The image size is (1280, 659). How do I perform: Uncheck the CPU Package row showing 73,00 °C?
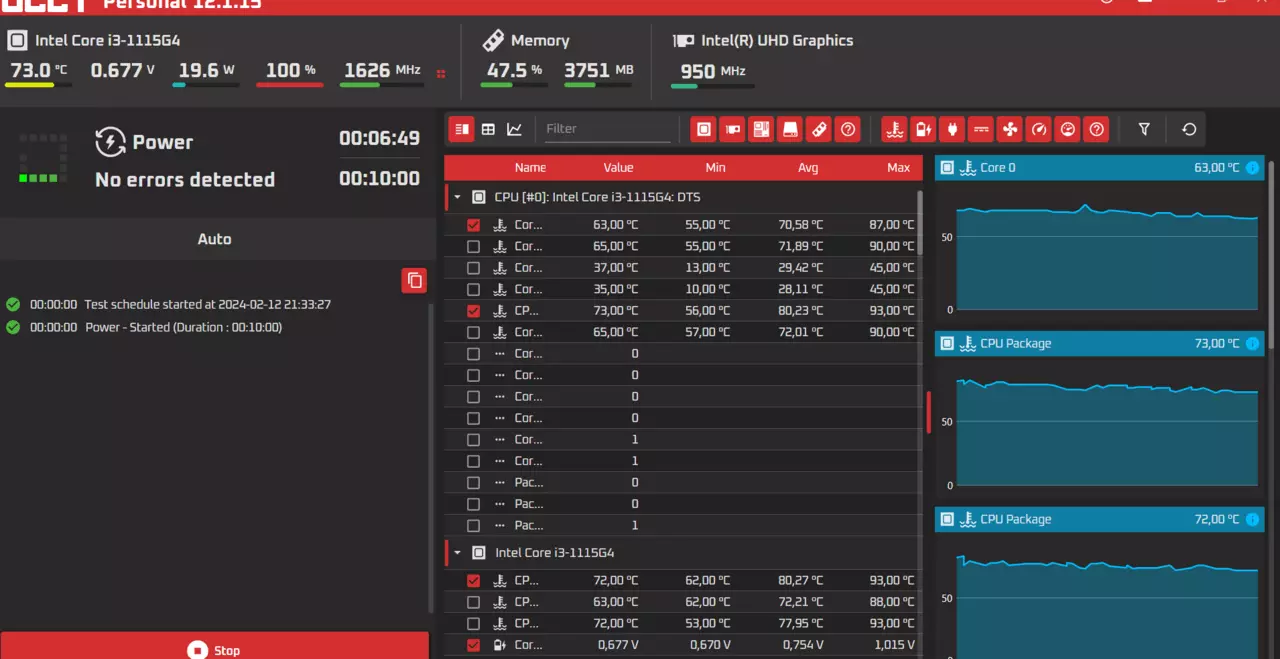coord(473,311)
